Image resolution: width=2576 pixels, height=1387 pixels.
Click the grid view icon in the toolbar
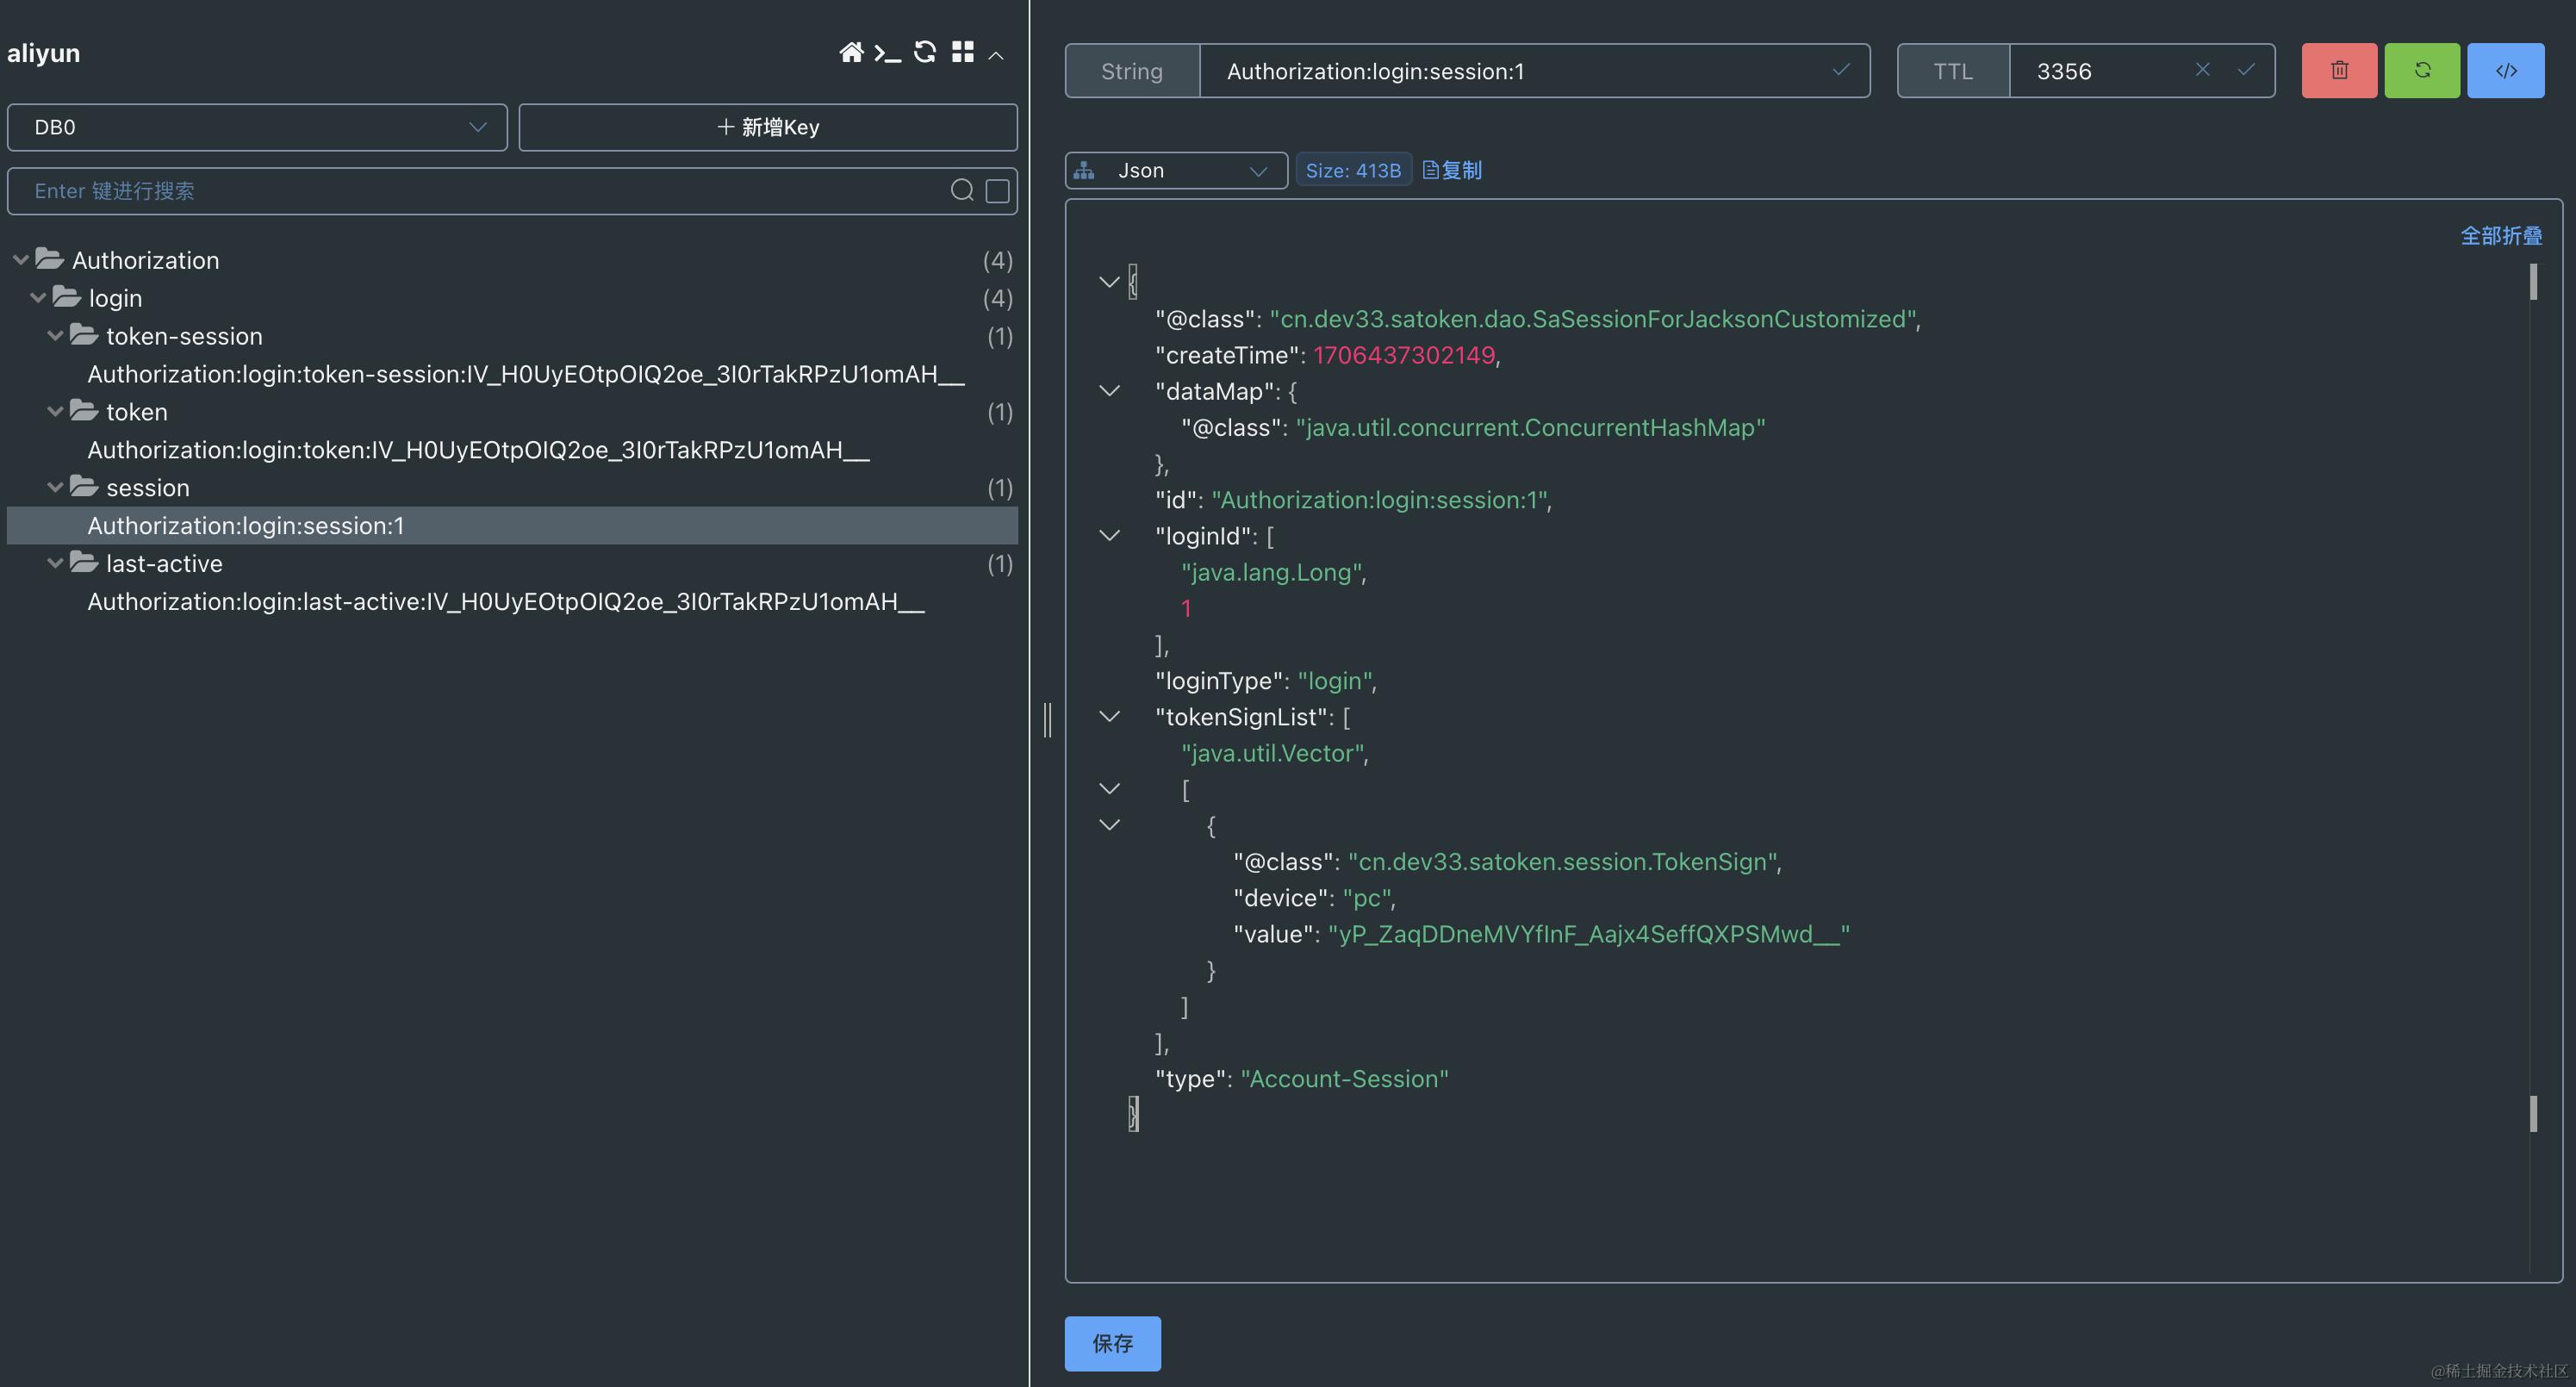(963, 52)
